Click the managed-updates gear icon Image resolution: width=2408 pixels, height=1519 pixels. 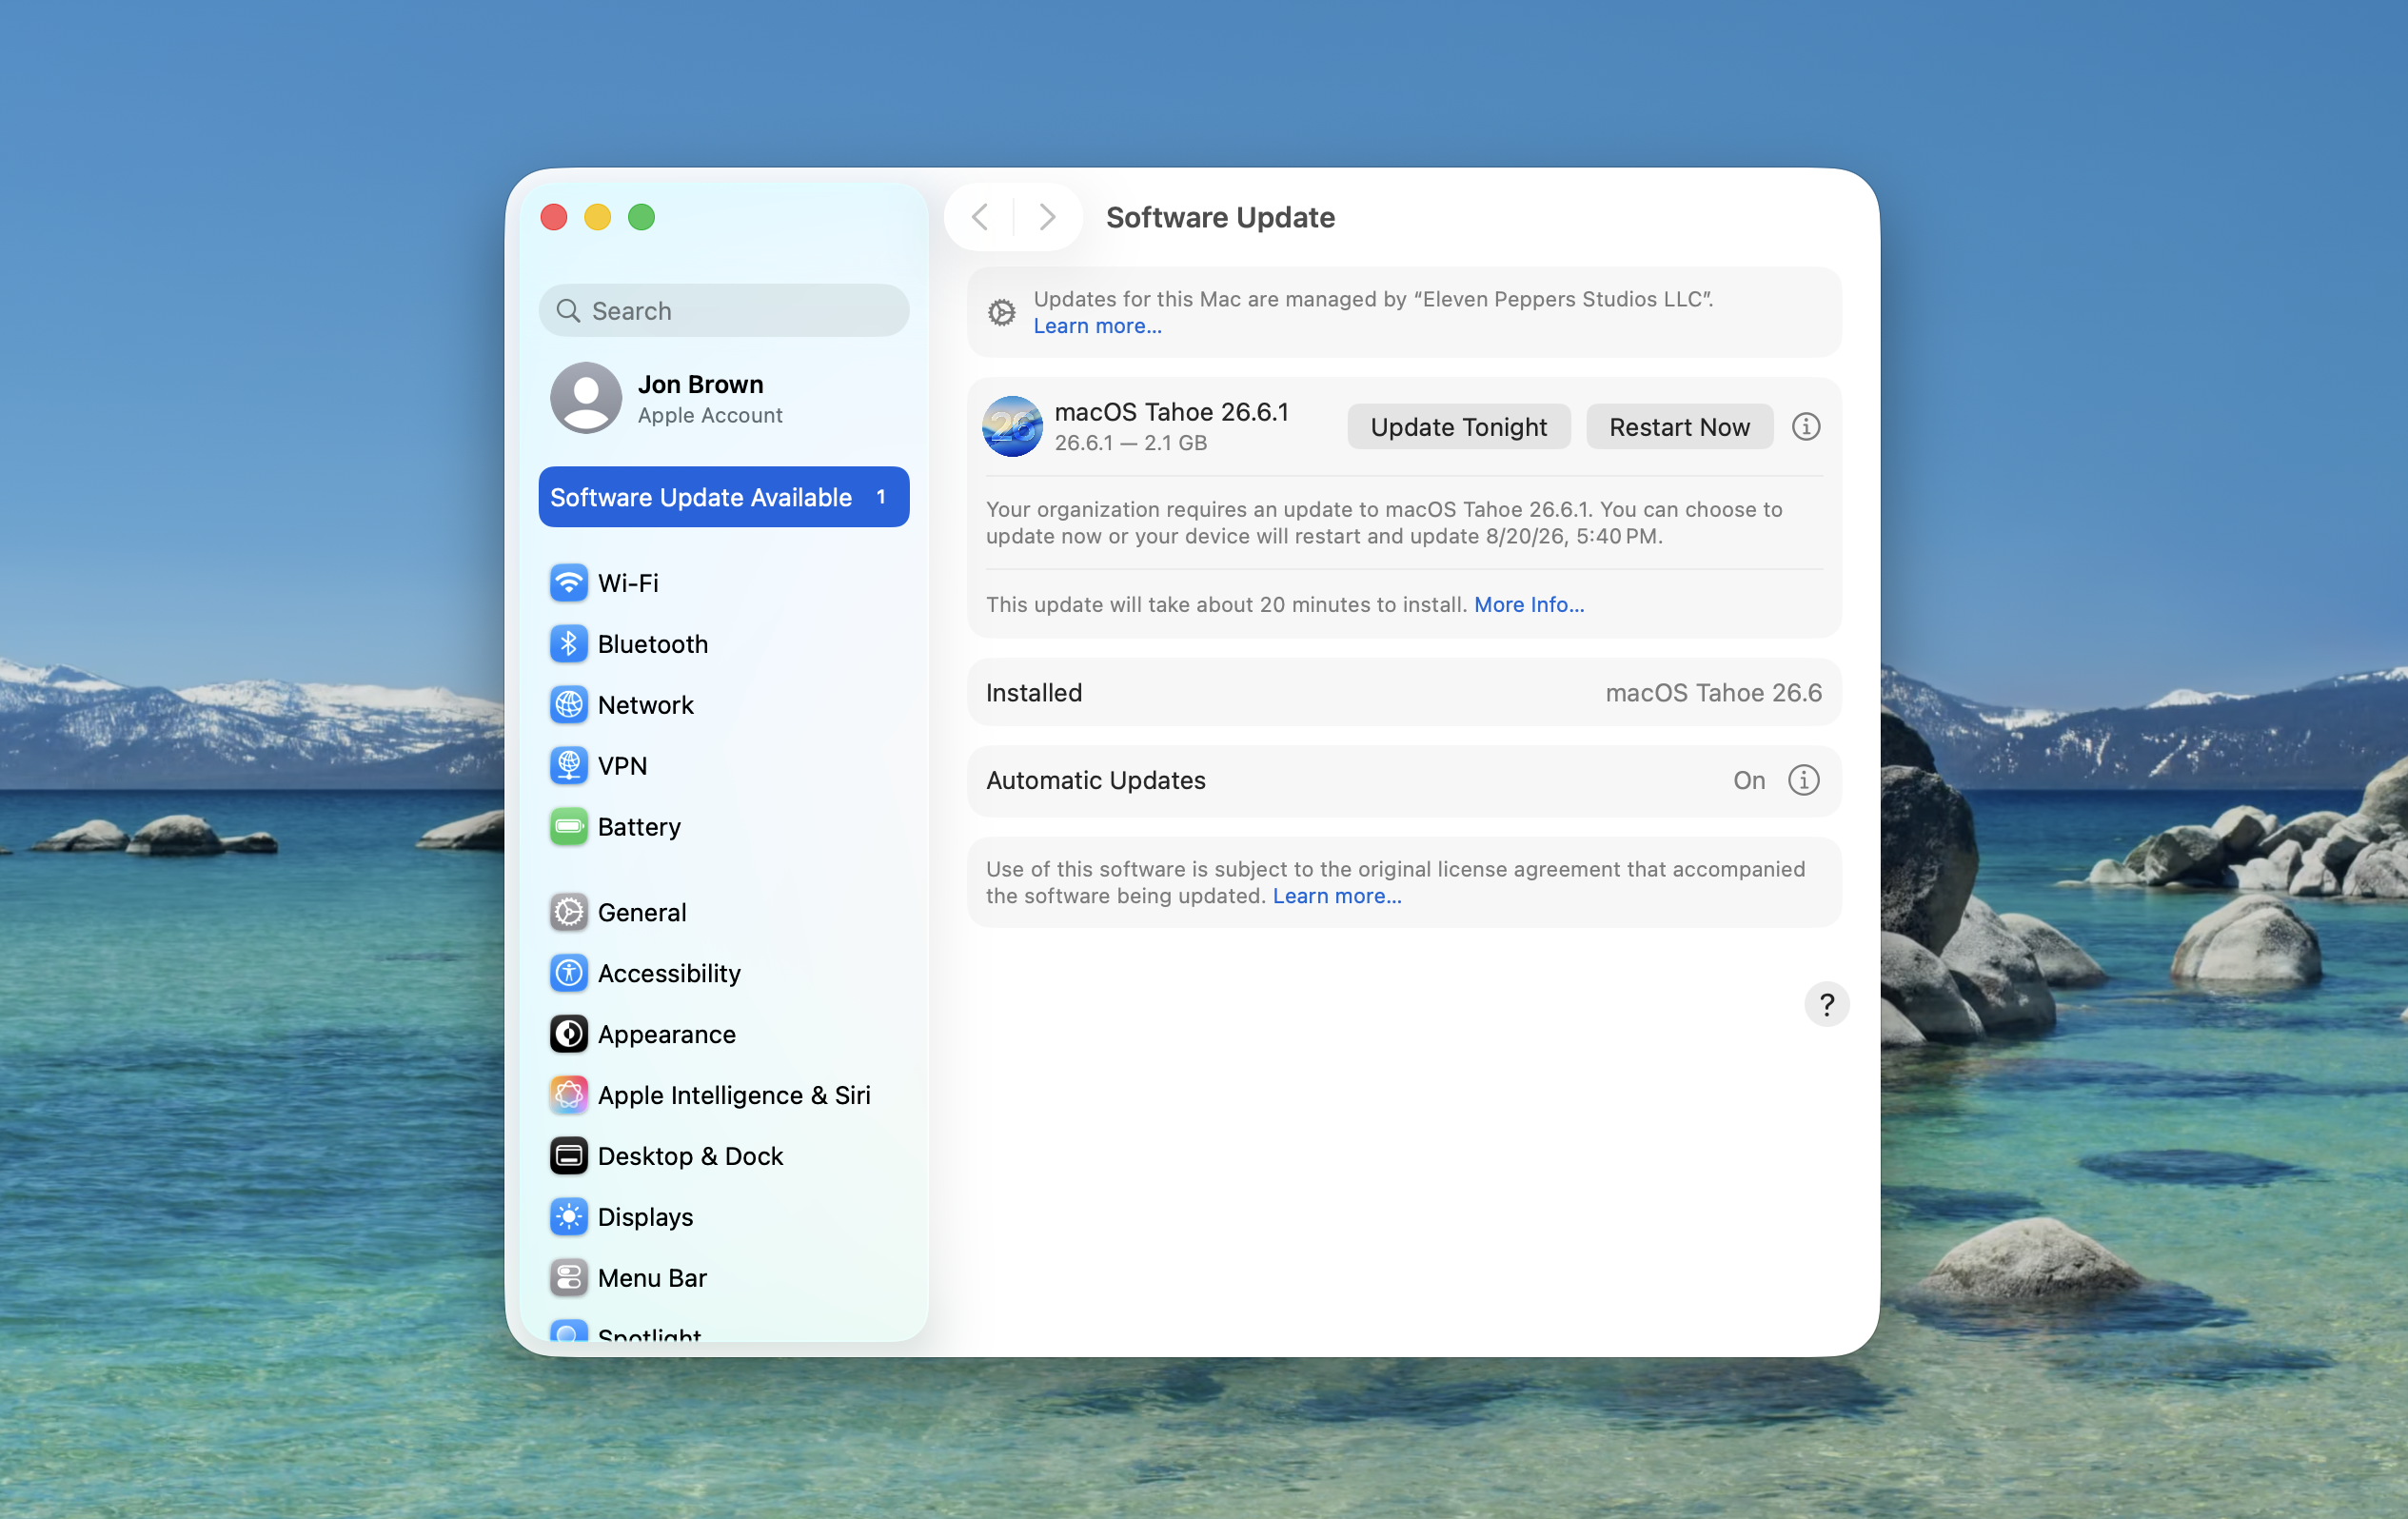point(1001,313)
